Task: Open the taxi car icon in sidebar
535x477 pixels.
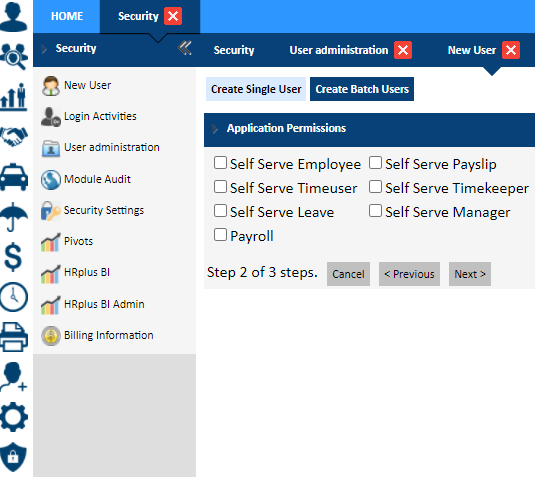Action: click(x=14, y=177)
